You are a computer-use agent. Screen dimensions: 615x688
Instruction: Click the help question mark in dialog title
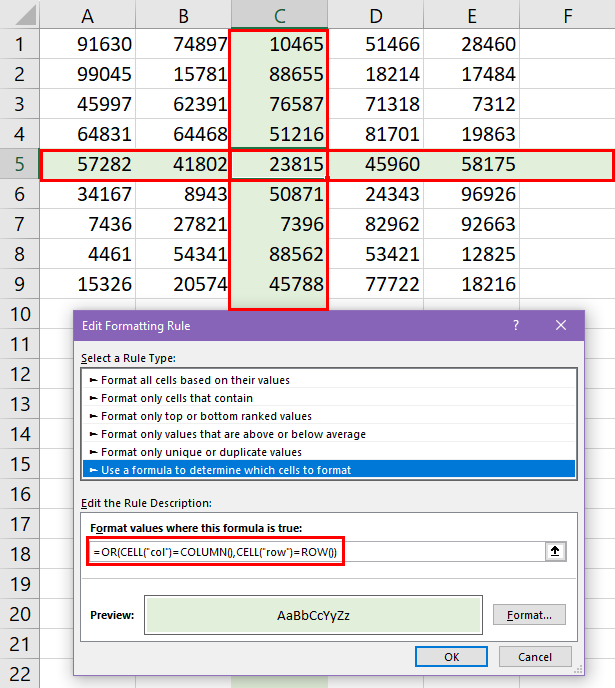coord(516,325)
